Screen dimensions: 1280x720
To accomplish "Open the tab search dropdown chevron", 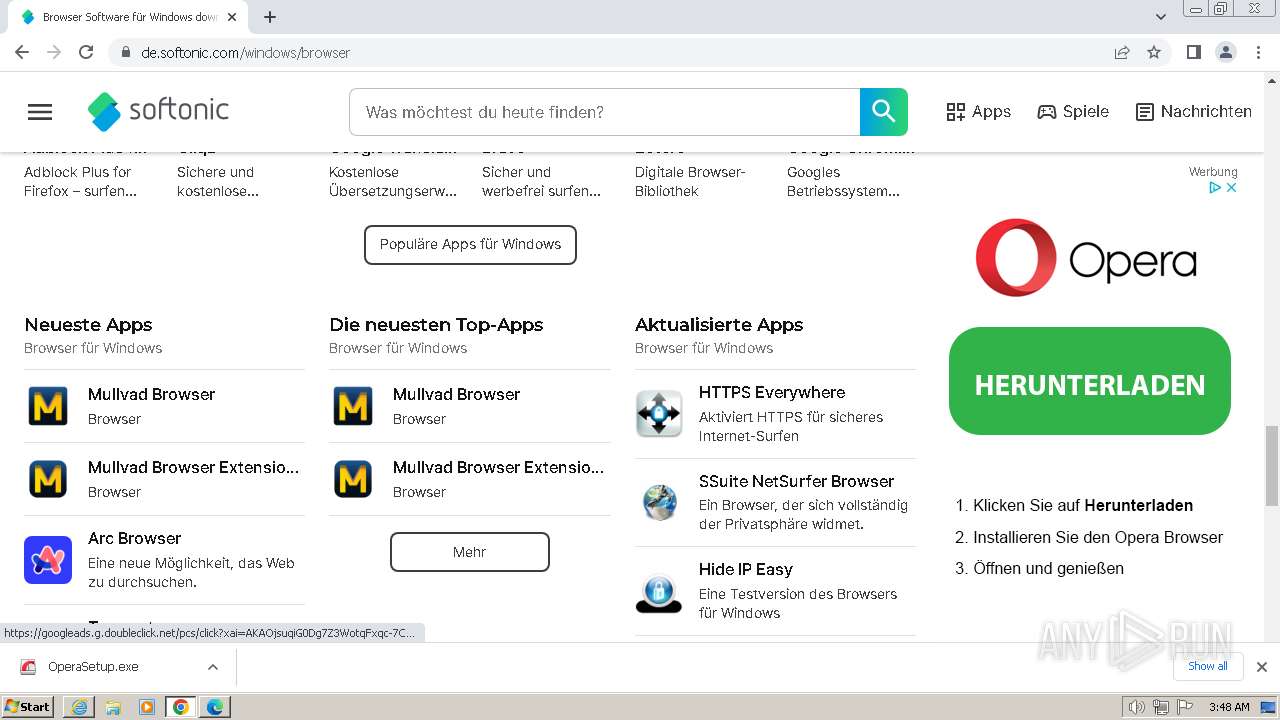I will (x=1161, y=17).
